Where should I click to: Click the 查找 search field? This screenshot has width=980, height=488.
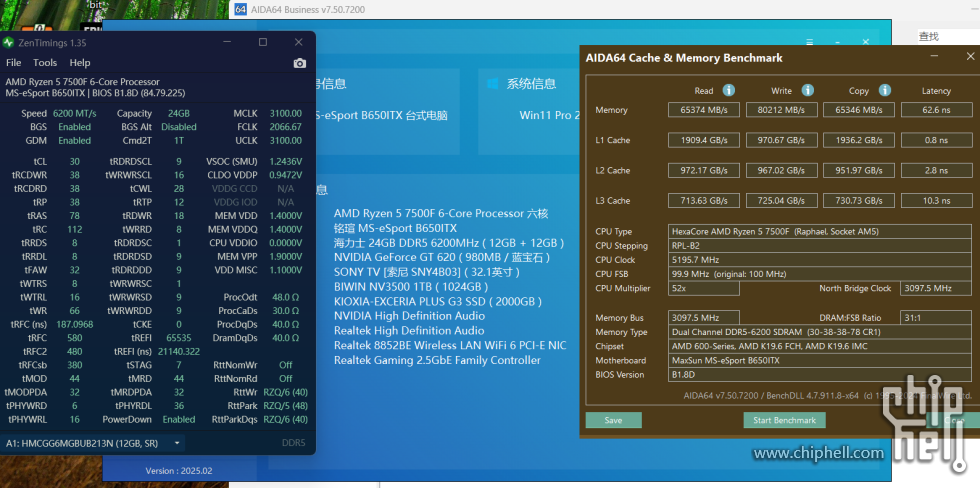pos(948,37)
